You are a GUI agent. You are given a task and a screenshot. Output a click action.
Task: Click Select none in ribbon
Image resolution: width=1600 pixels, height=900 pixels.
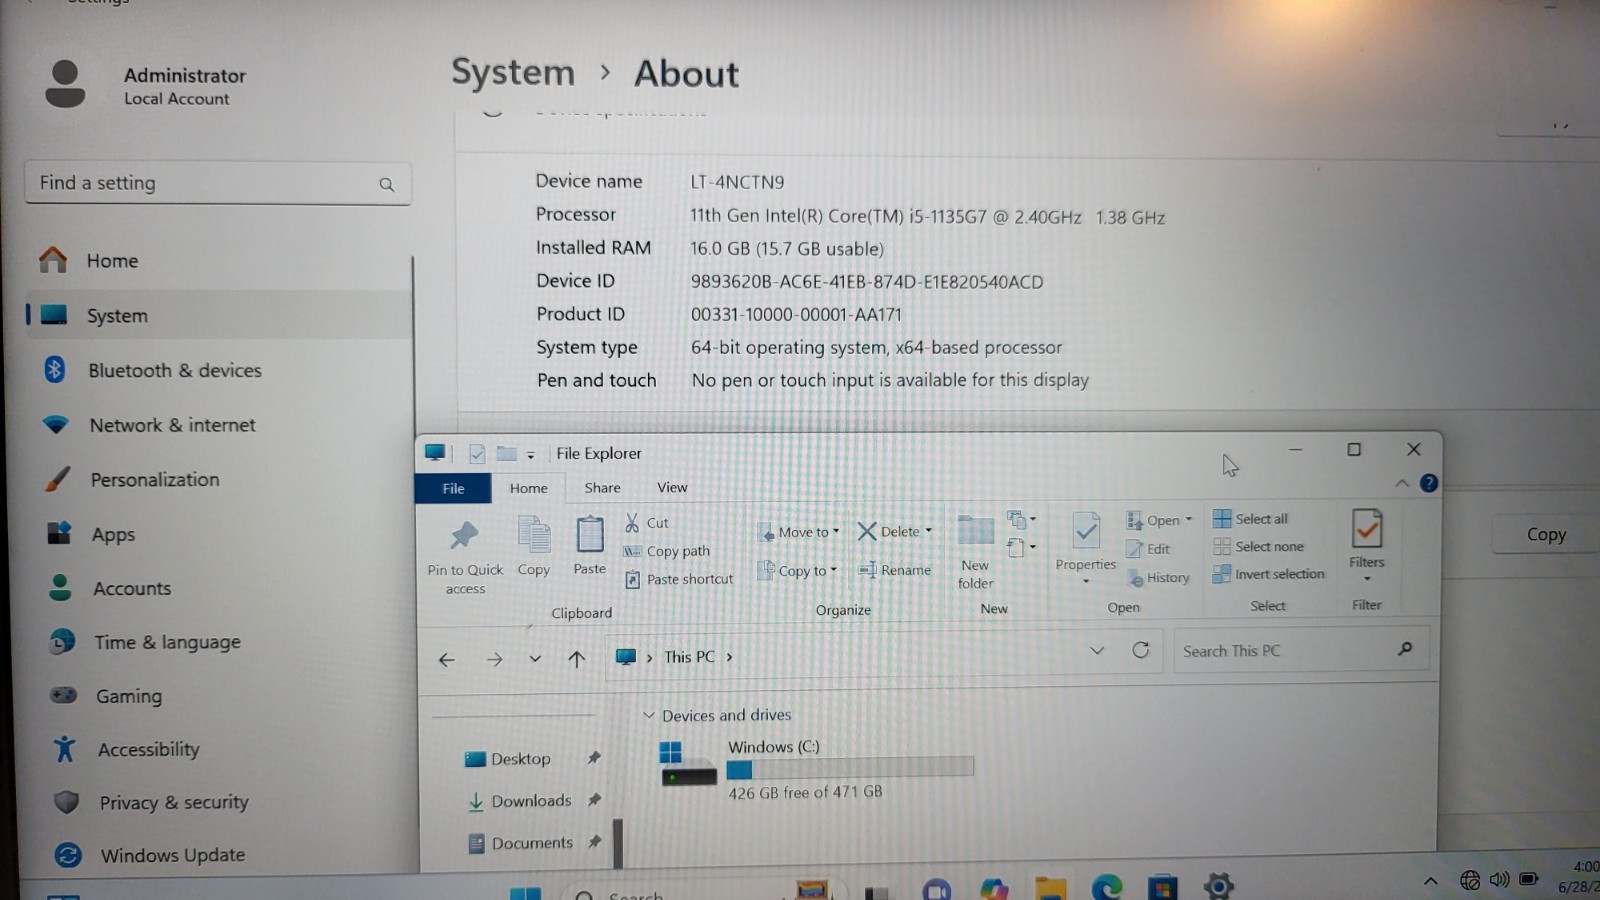1259,547
